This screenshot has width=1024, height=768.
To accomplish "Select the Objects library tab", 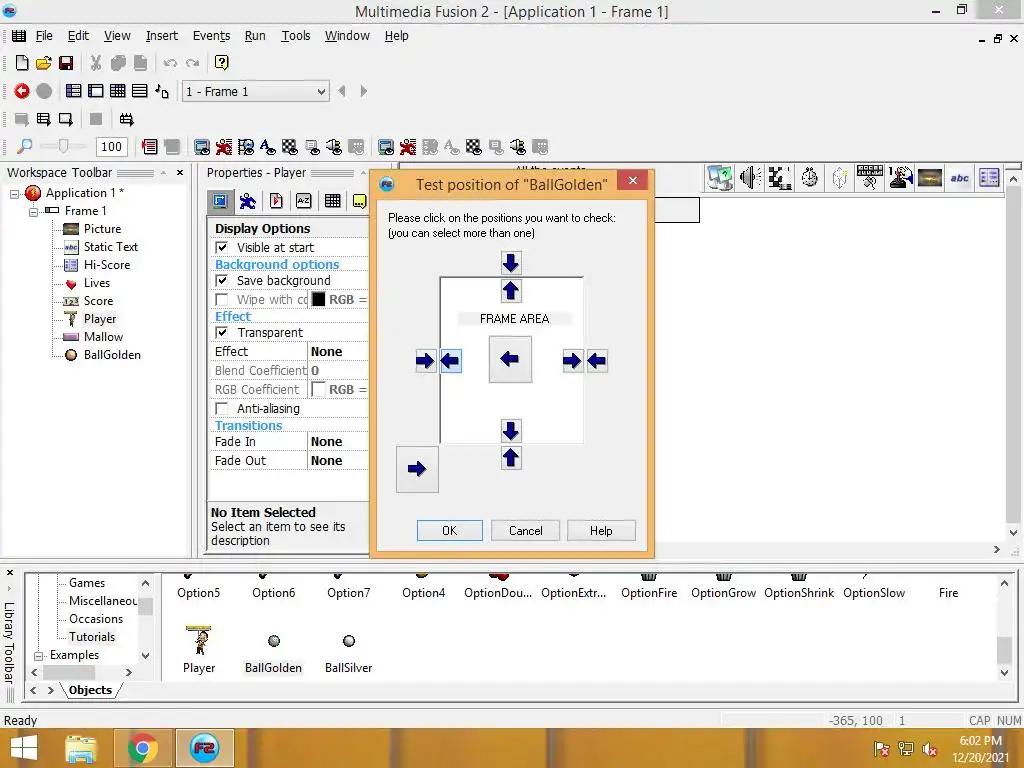I will point(90,690).
